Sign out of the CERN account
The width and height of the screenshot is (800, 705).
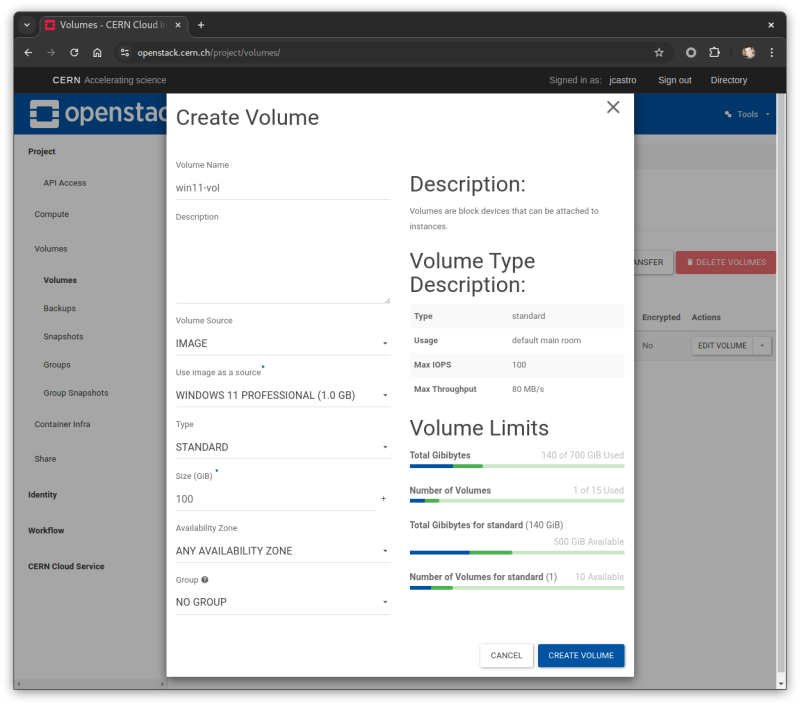tap(674, 80)
